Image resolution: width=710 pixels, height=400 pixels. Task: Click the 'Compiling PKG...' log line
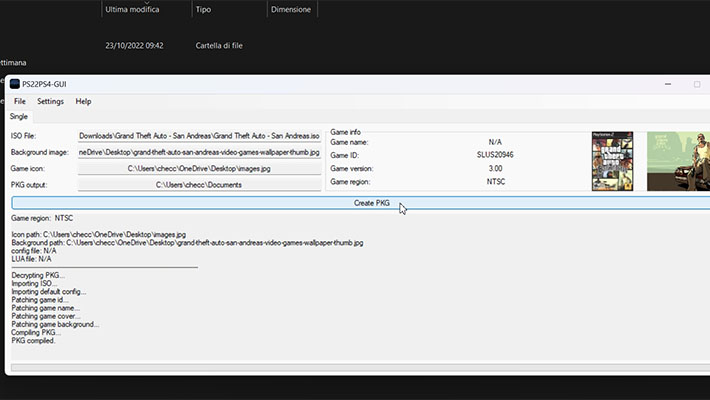point(36,333)
